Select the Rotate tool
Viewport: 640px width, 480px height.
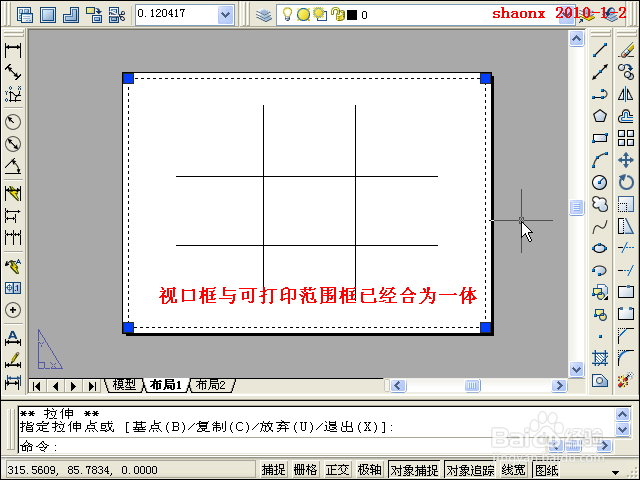click(x=626, y=182)
